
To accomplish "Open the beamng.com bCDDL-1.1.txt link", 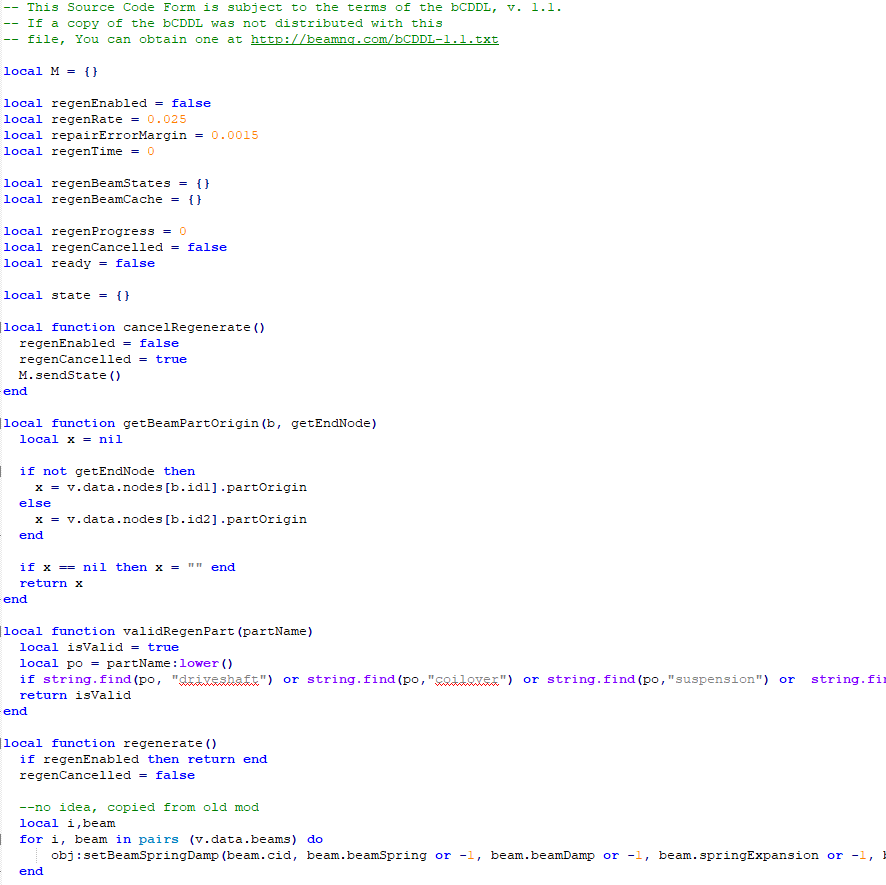I will point(375,40).
